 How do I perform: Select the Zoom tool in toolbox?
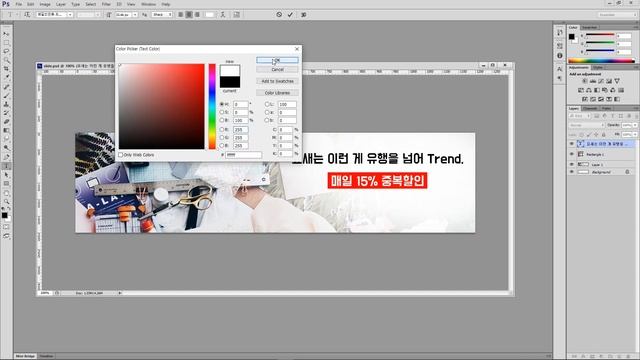(x=6, y=202)
